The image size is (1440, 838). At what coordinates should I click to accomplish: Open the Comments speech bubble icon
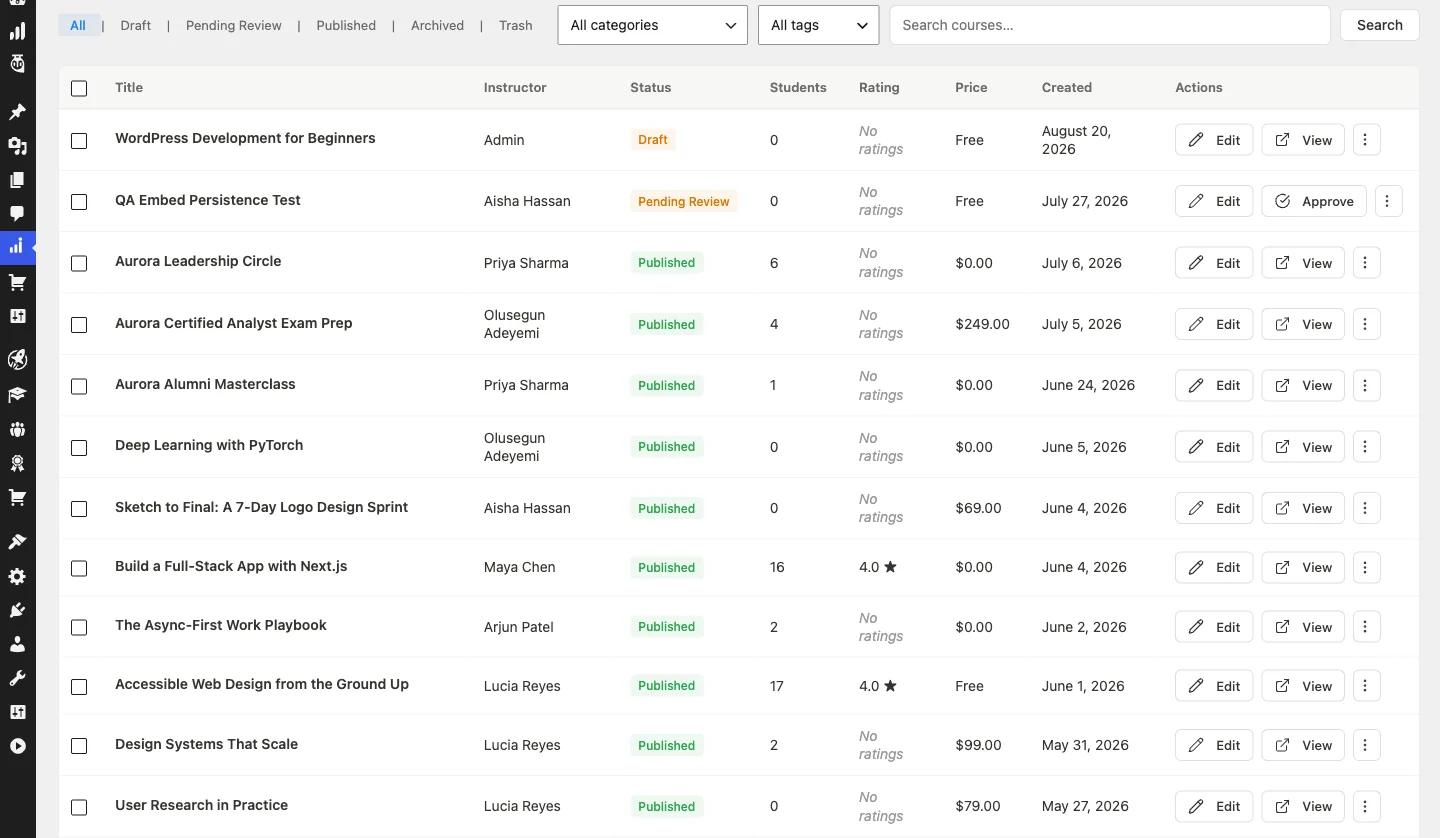coord(17,214)
